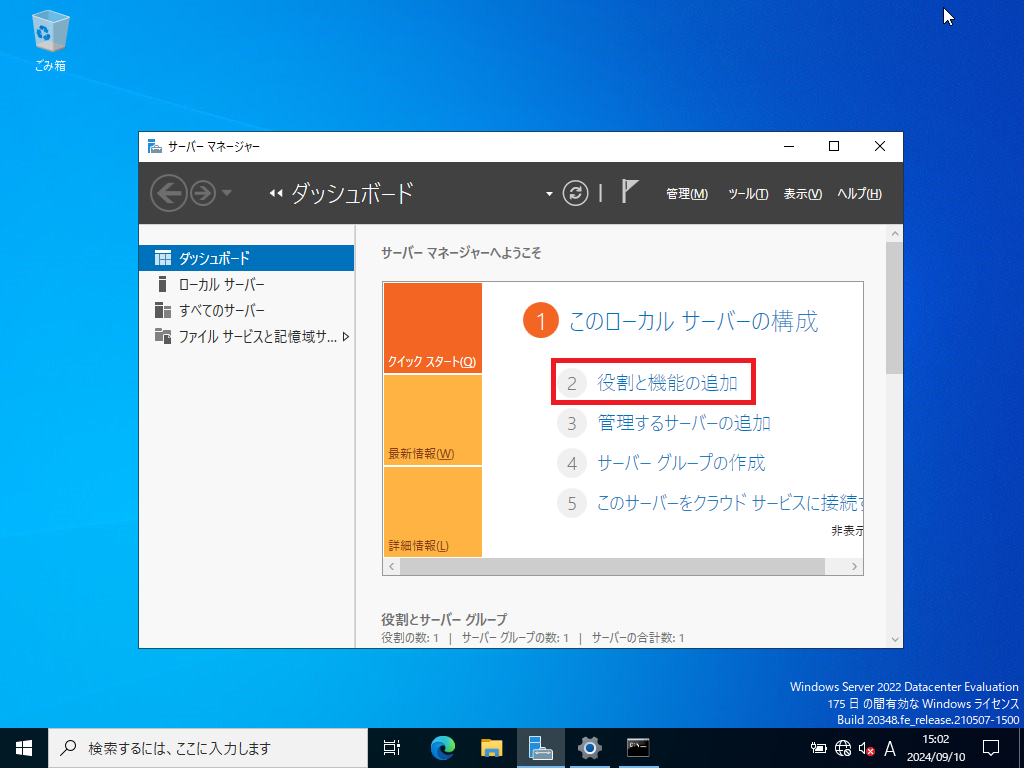Click the welcome tile horizontal scrollbar
This screenshot has width=1024, height=768.
click(612, 566)
